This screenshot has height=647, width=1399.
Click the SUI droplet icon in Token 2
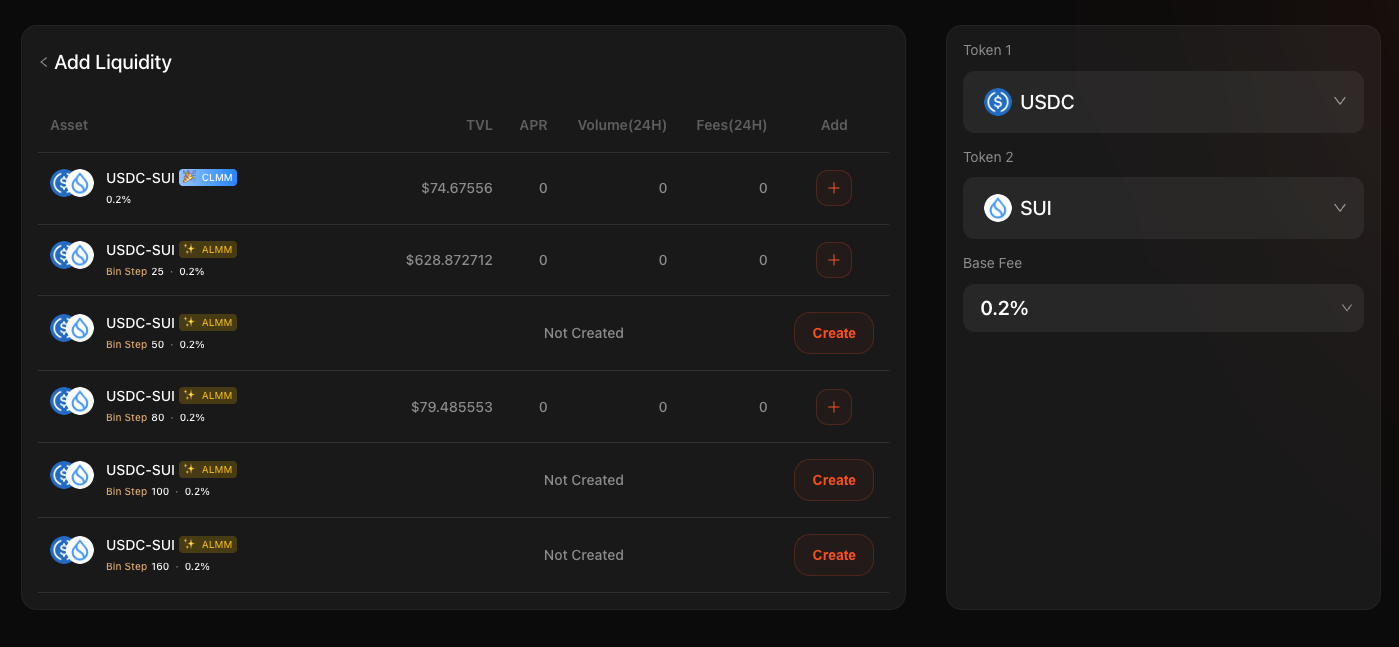point(997,208)
